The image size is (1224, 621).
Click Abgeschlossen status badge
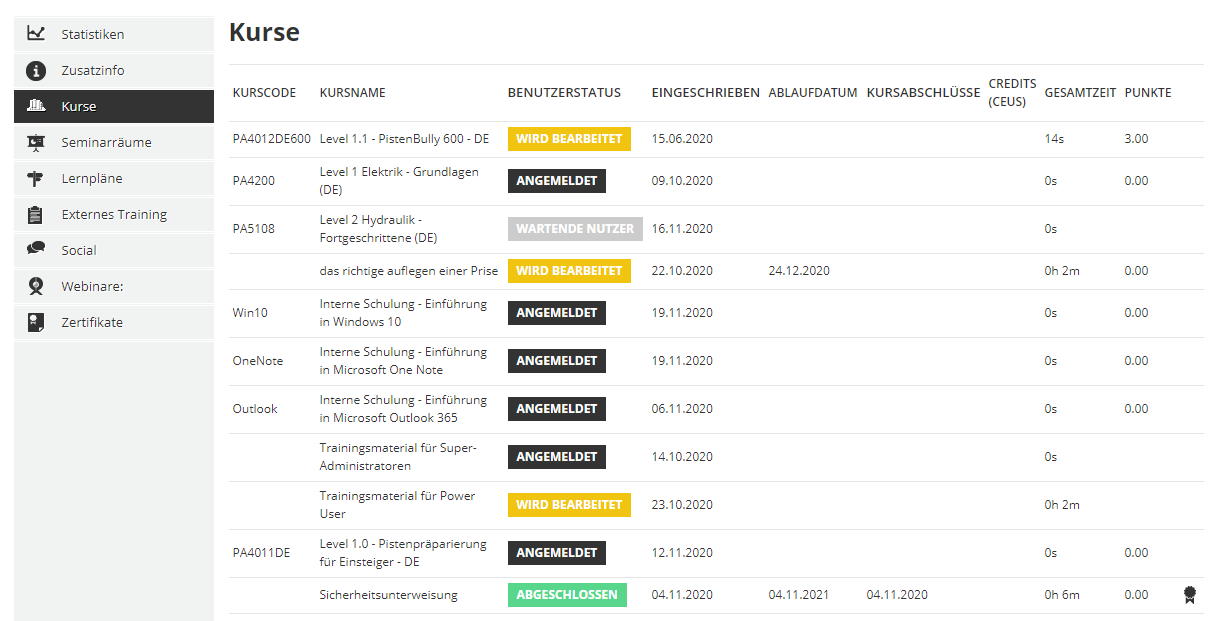tap(566, 595)
